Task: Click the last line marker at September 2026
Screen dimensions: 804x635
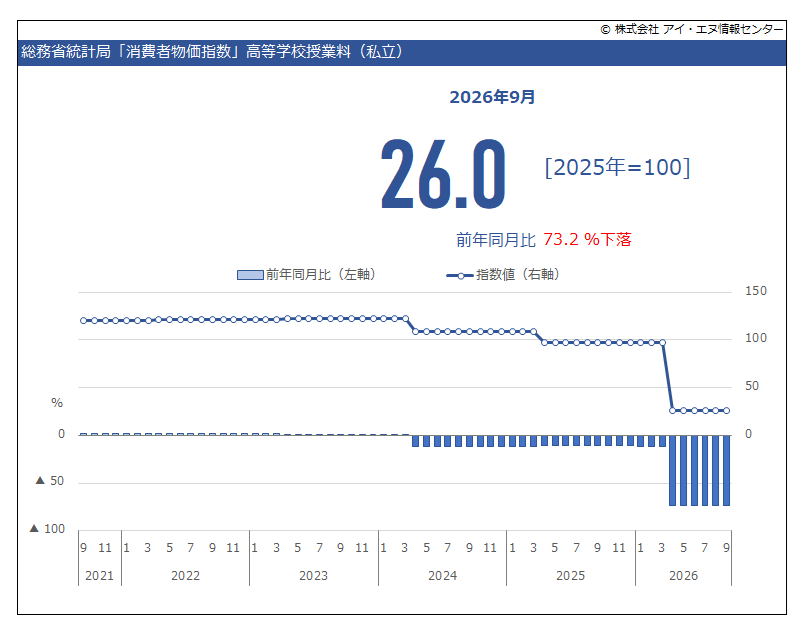Action: pyautogui.click(x=726, y=410)
